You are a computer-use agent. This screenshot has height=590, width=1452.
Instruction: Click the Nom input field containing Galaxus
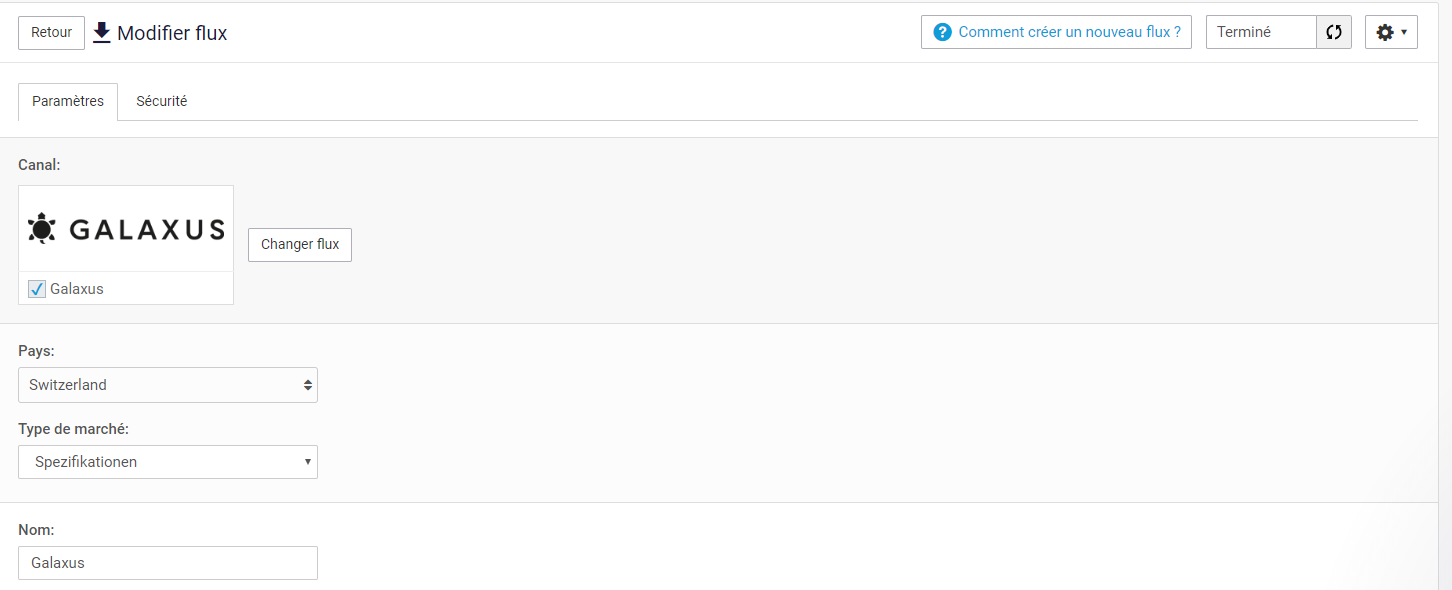click(168, 563)
